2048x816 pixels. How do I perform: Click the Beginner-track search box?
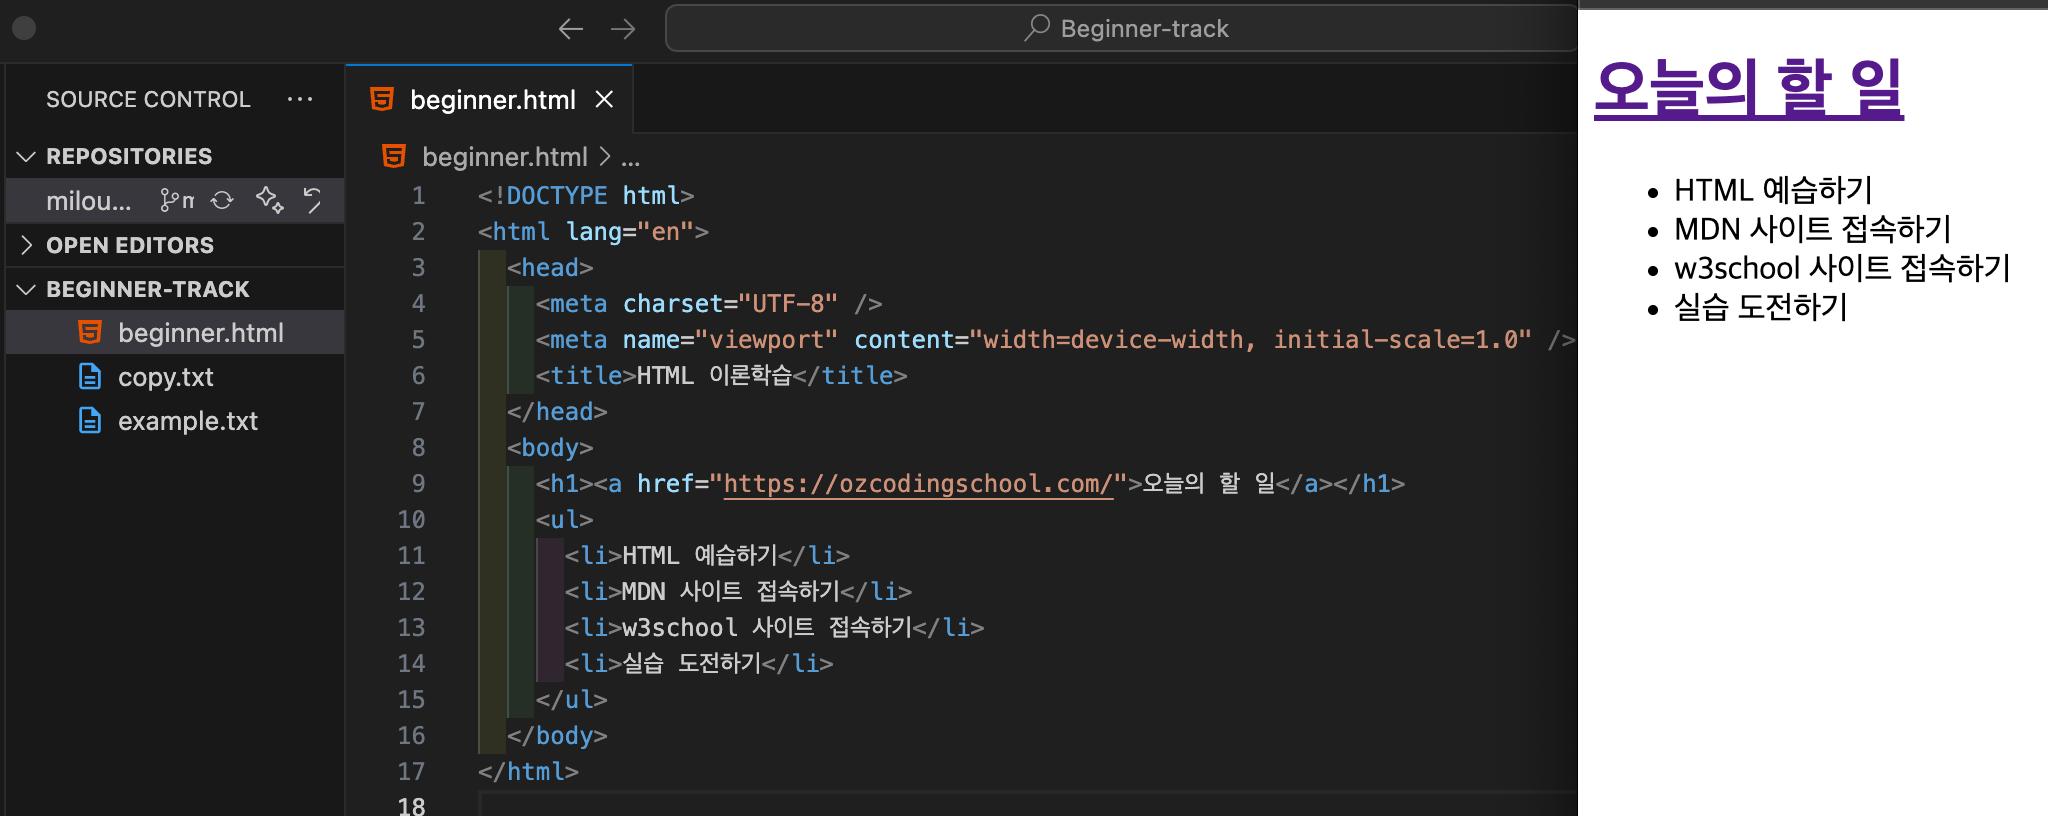point(1120,29)
